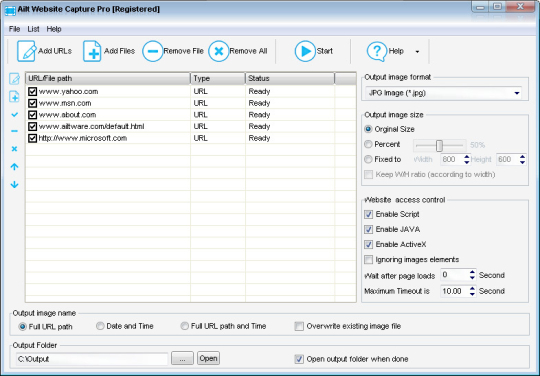Viewport: 540px width, 376px height.
Task: Select the http://www.microsoft.com row text
Action: click(x=83, y=138)
